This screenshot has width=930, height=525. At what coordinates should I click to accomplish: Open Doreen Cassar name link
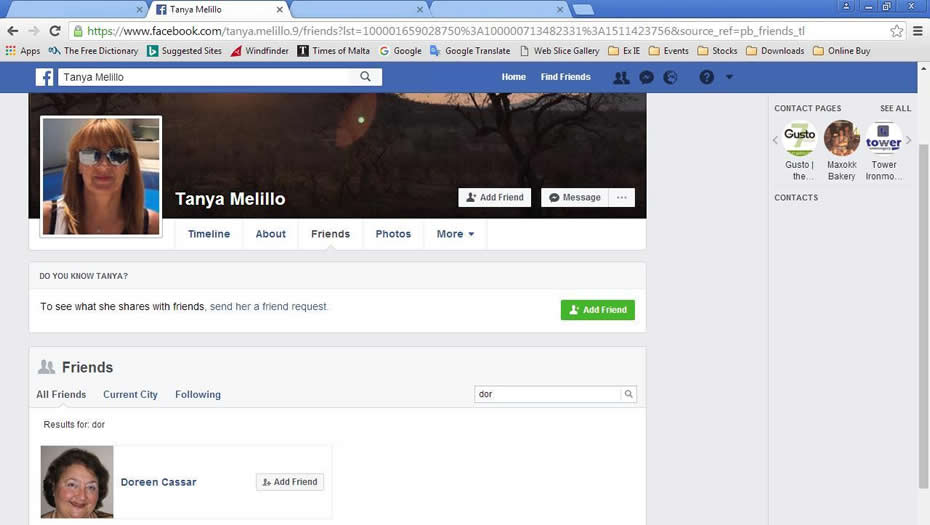158,482
